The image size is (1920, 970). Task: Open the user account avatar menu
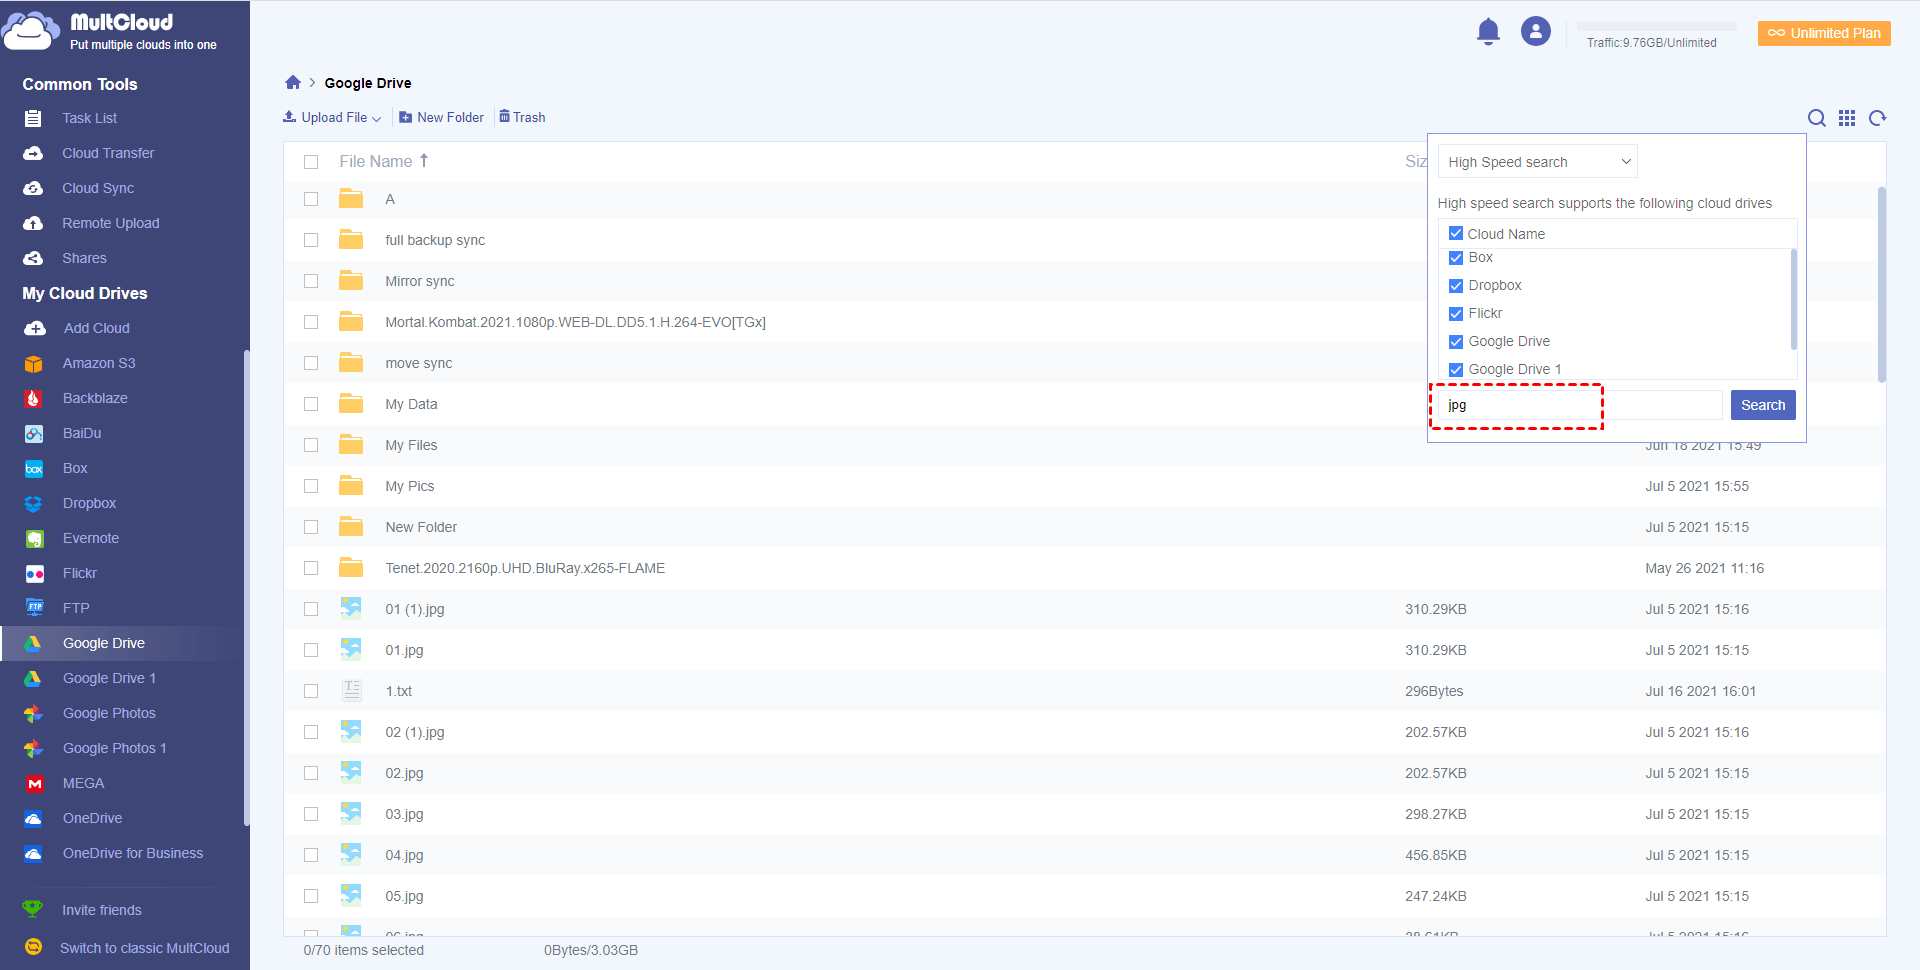pos(1536,31)
